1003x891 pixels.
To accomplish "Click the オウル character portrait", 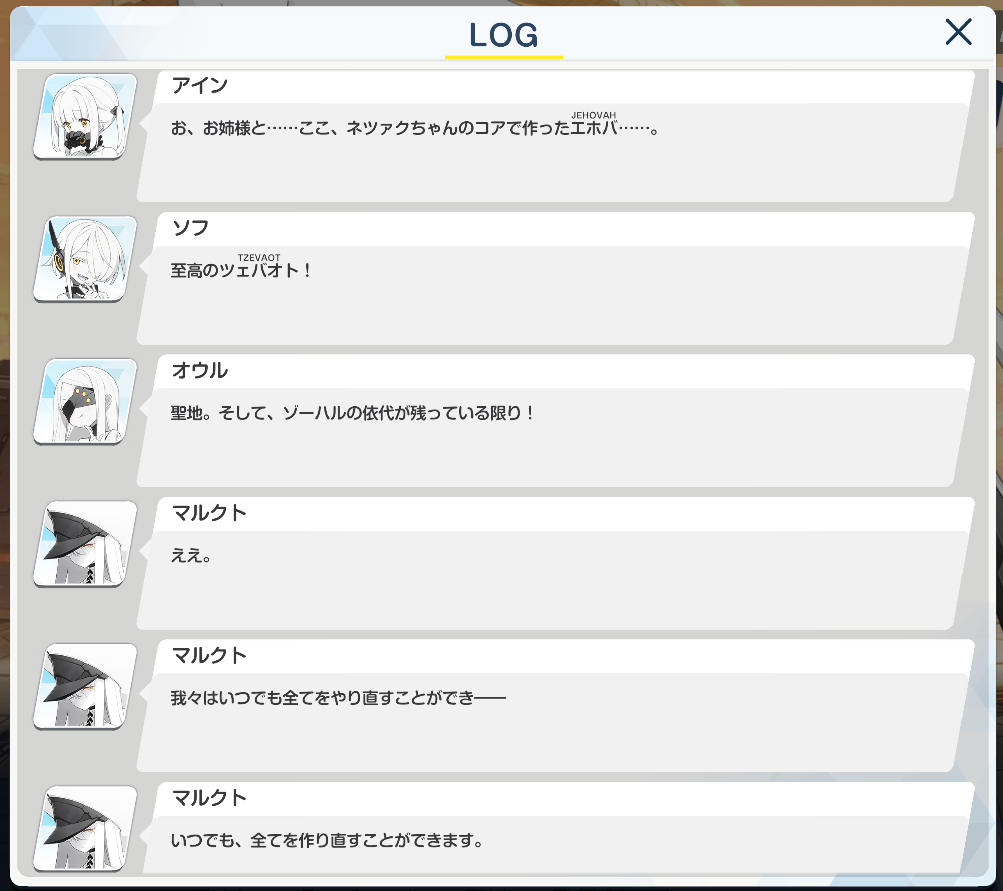I will pyautogui.click(x=85, y=402).
